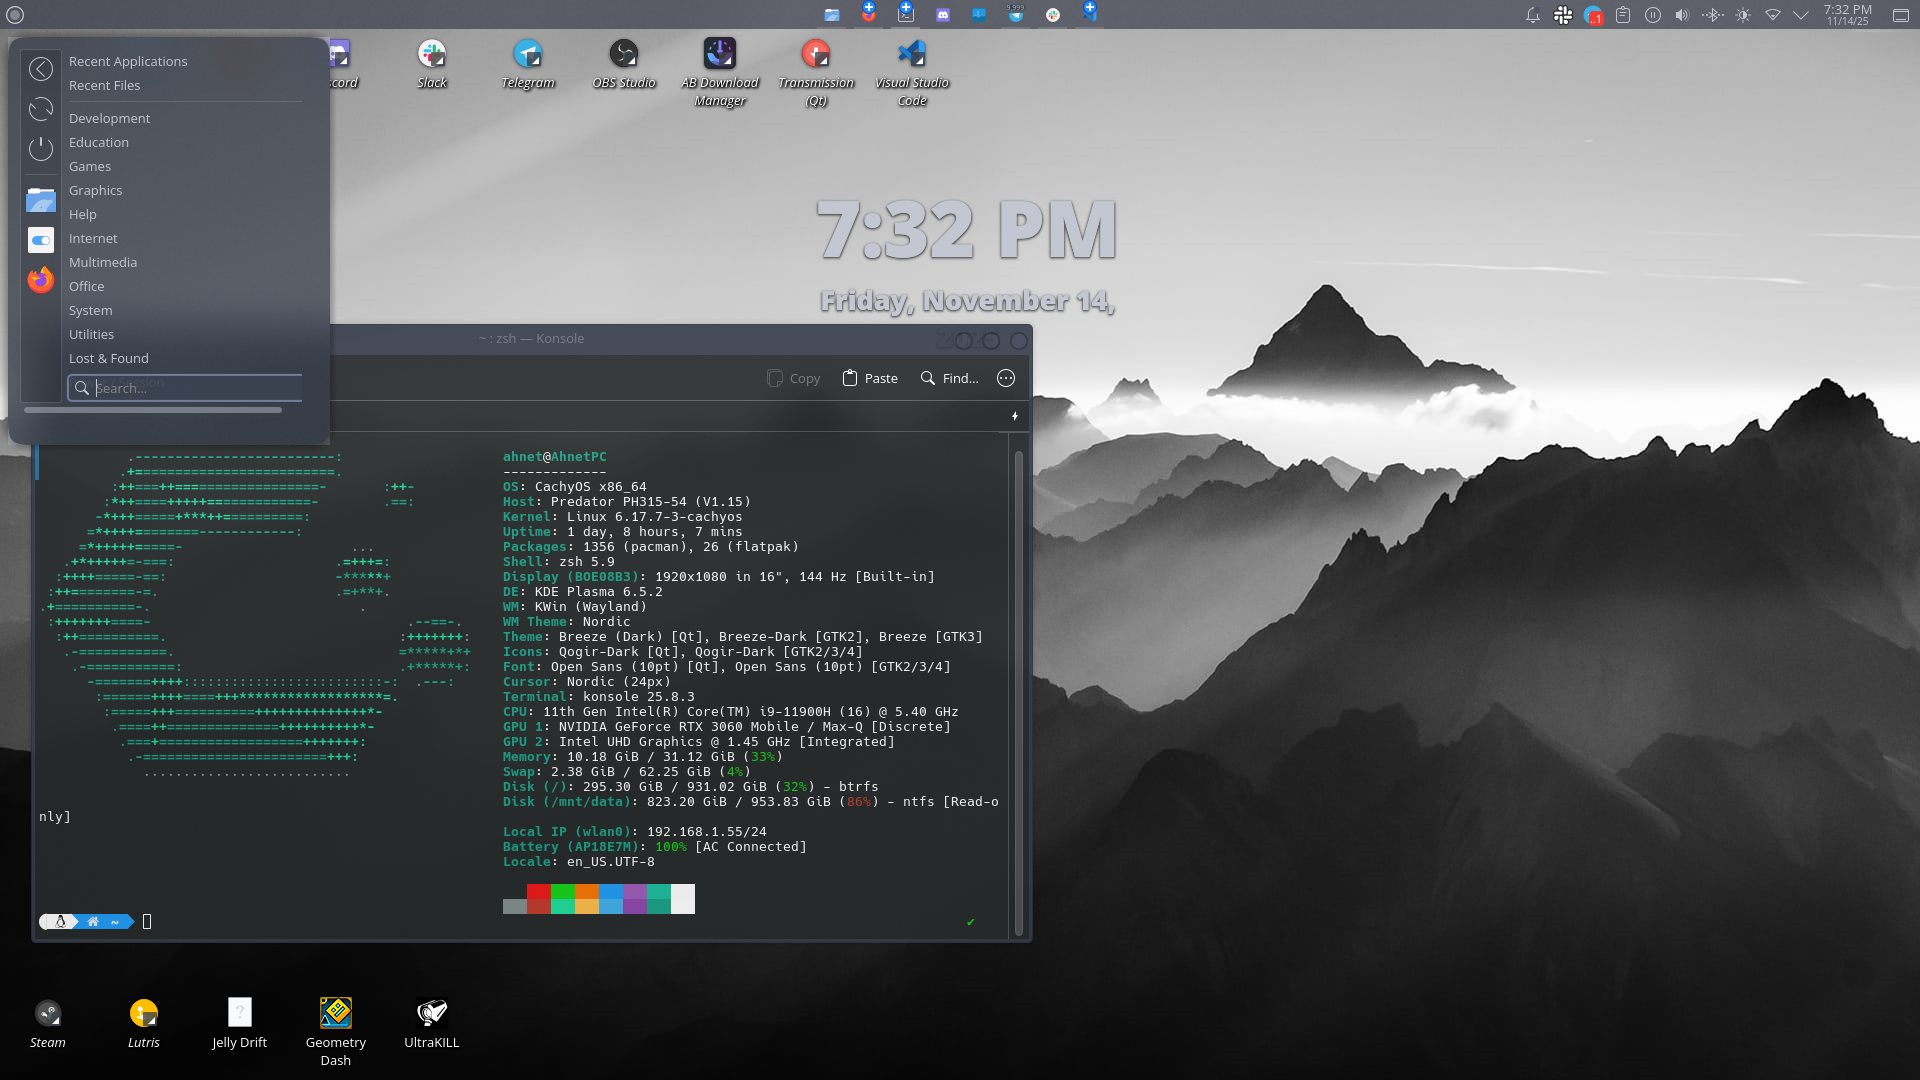Screen dimensions: 1920x1080
Task: Expand the Development category in the launcher
Action: (109, 118)
